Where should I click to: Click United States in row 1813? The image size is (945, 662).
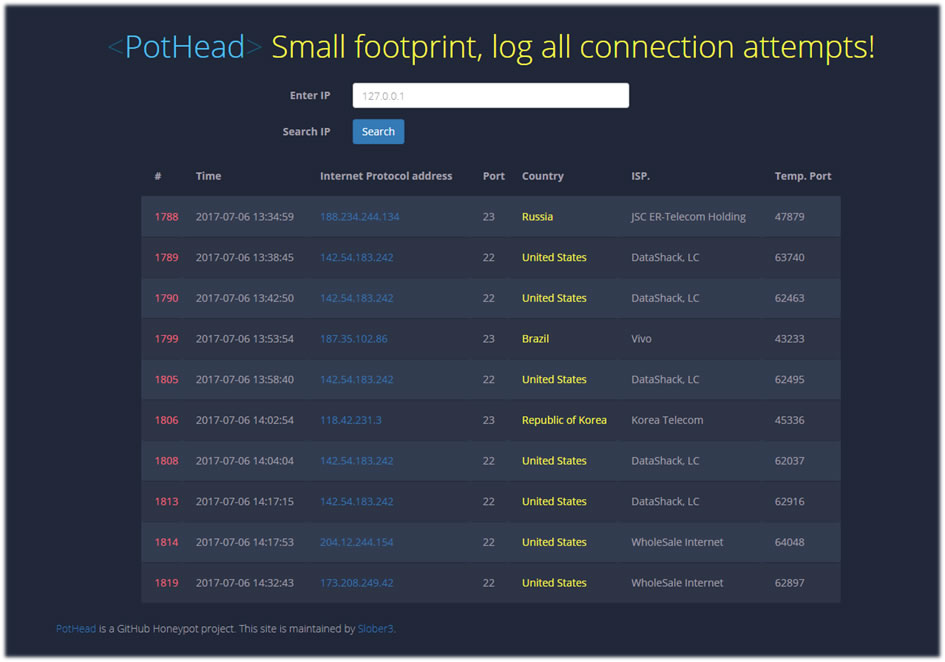click(554, 502)
